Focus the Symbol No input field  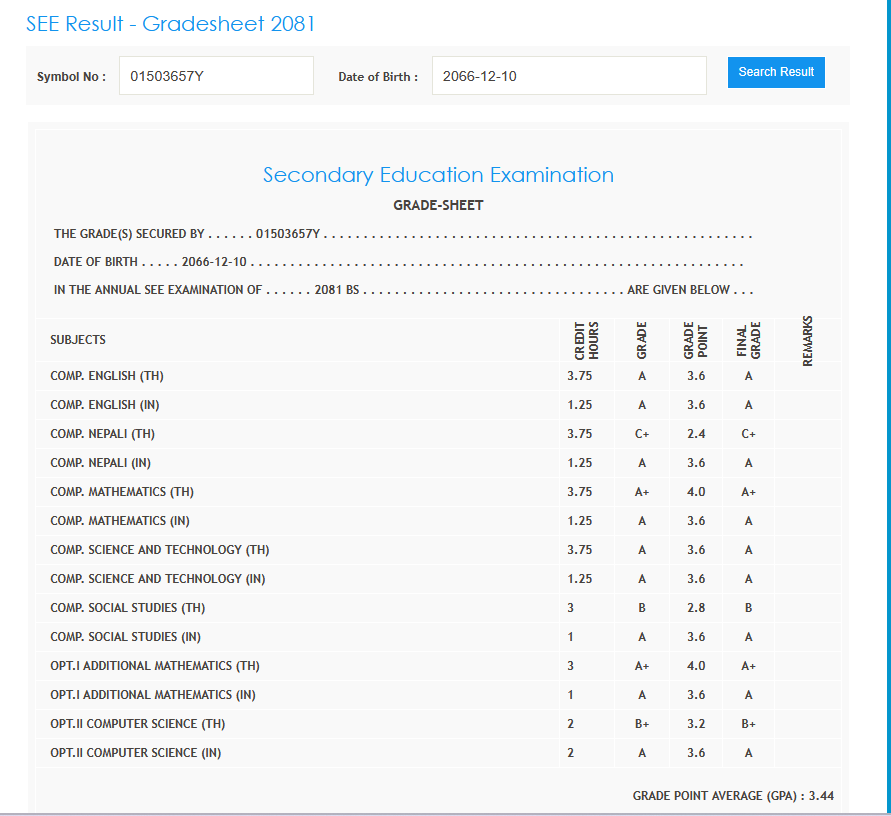(x=216, y=76)
